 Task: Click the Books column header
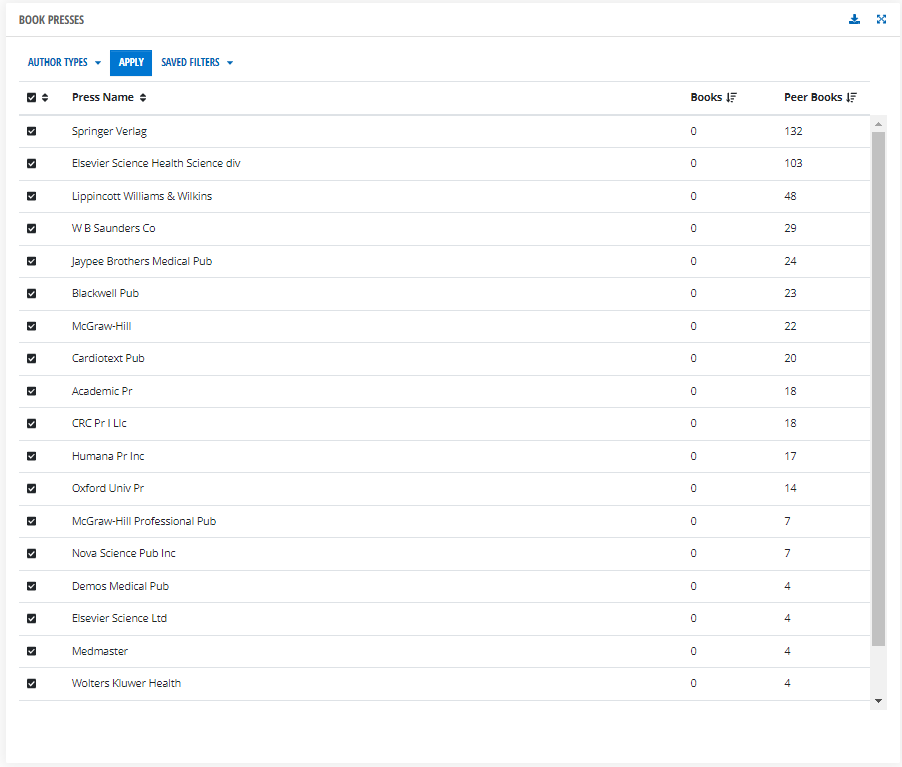coord(706,97)
